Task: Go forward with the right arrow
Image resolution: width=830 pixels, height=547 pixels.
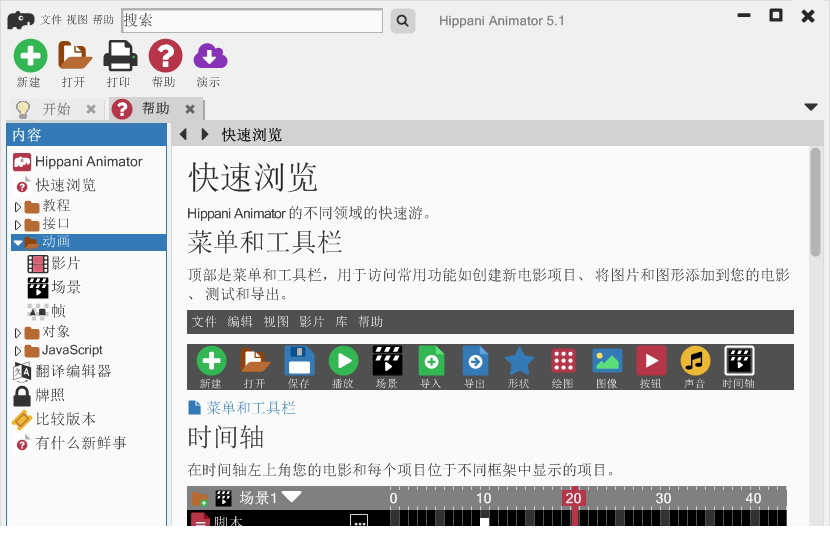Action: tap(205, 134)
